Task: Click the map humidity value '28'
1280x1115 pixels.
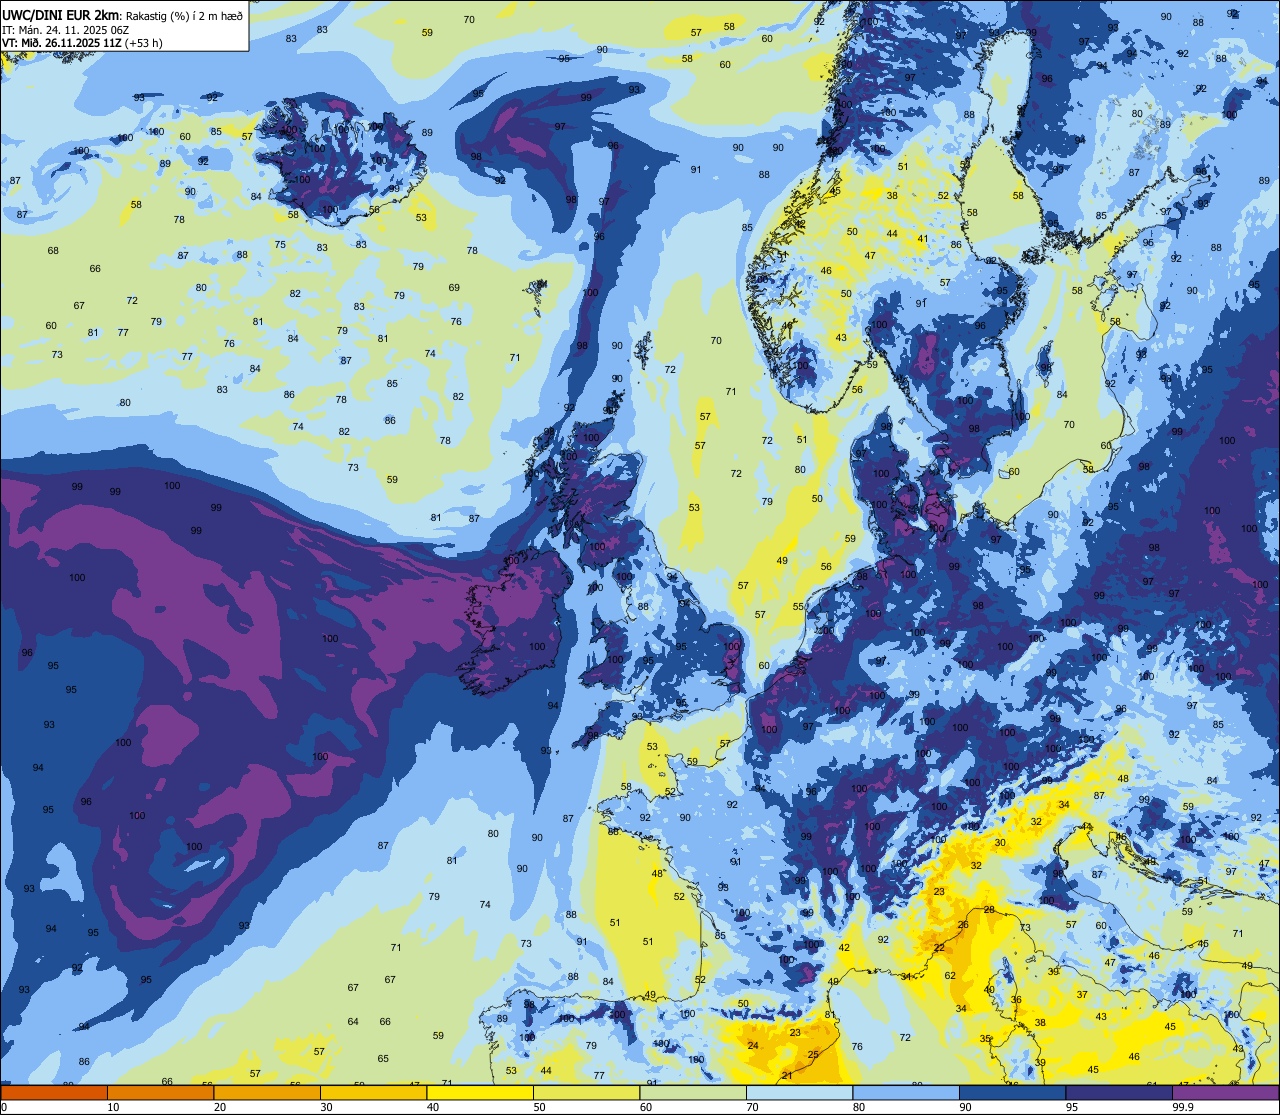Action: tap(989, 910)
